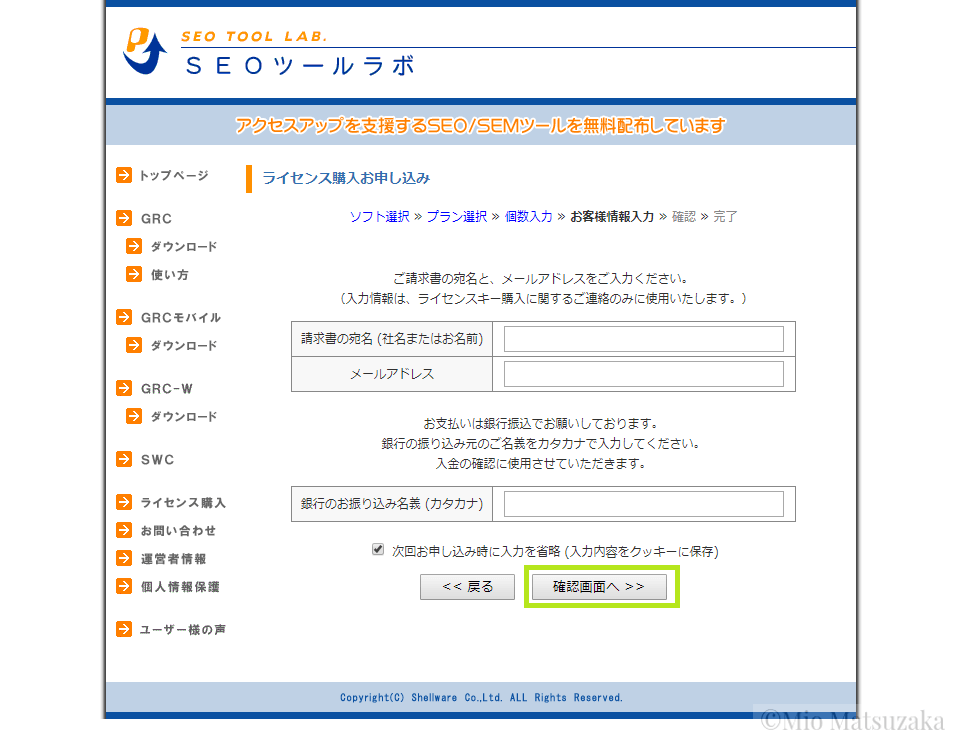
Task: Click the orange banner アクセスアップを支援する headline
Action: click(x=481, y=126)
